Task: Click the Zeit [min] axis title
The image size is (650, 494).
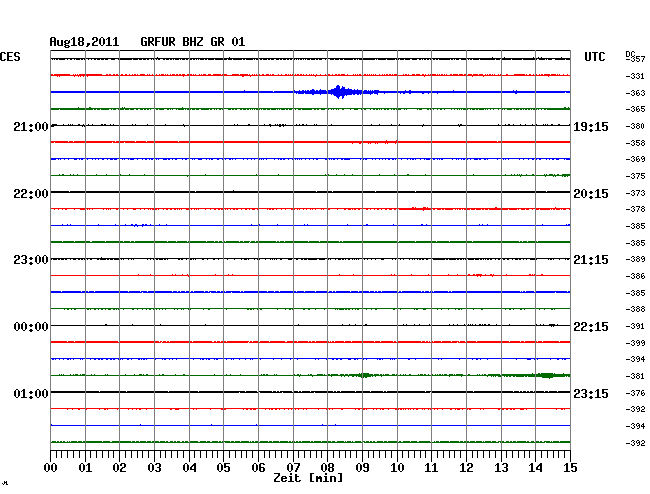Action: pyautogui.click(x=308, y=478)
